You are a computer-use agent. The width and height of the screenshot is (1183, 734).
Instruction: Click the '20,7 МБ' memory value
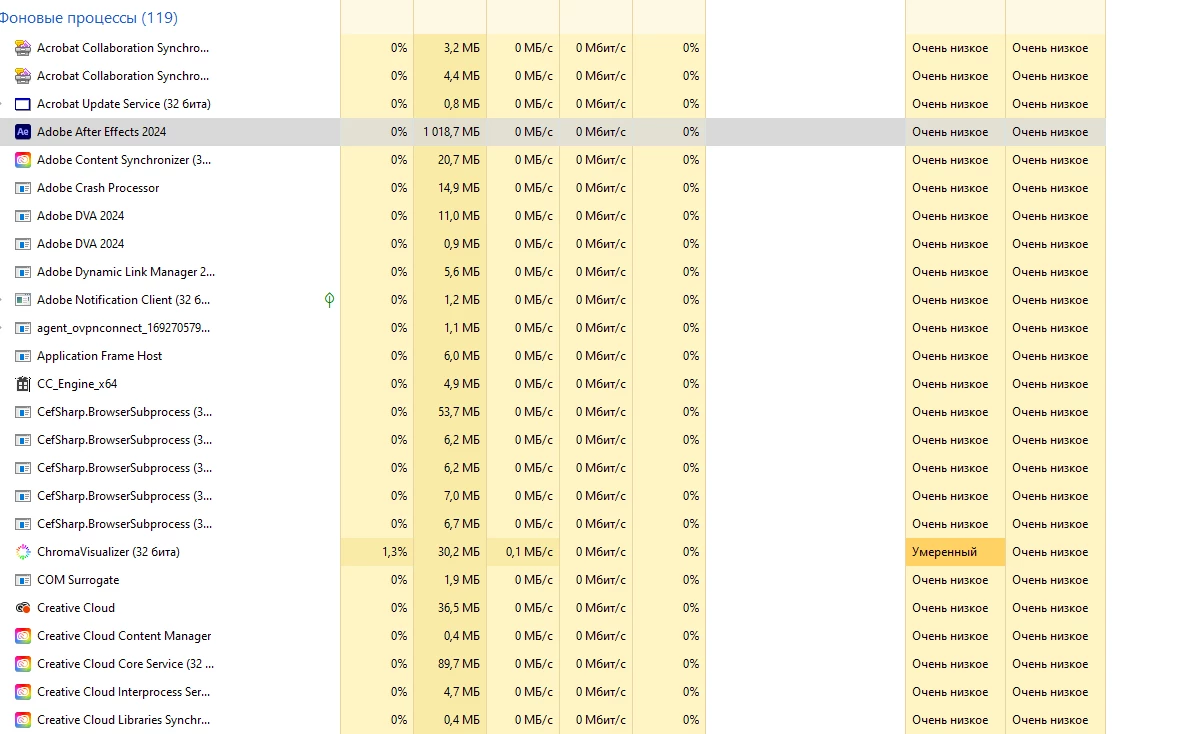point(459,160)
